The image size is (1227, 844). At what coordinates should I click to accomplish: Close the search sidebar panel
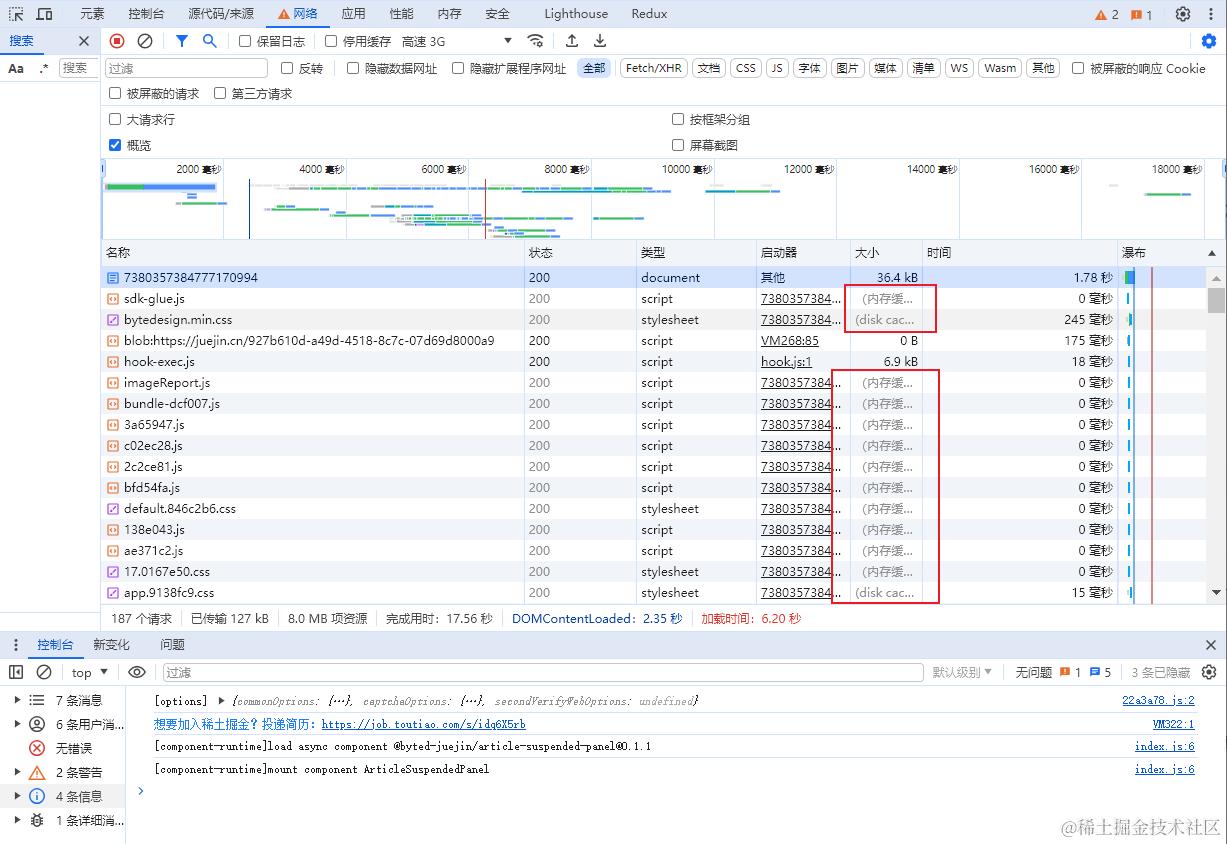84,41
